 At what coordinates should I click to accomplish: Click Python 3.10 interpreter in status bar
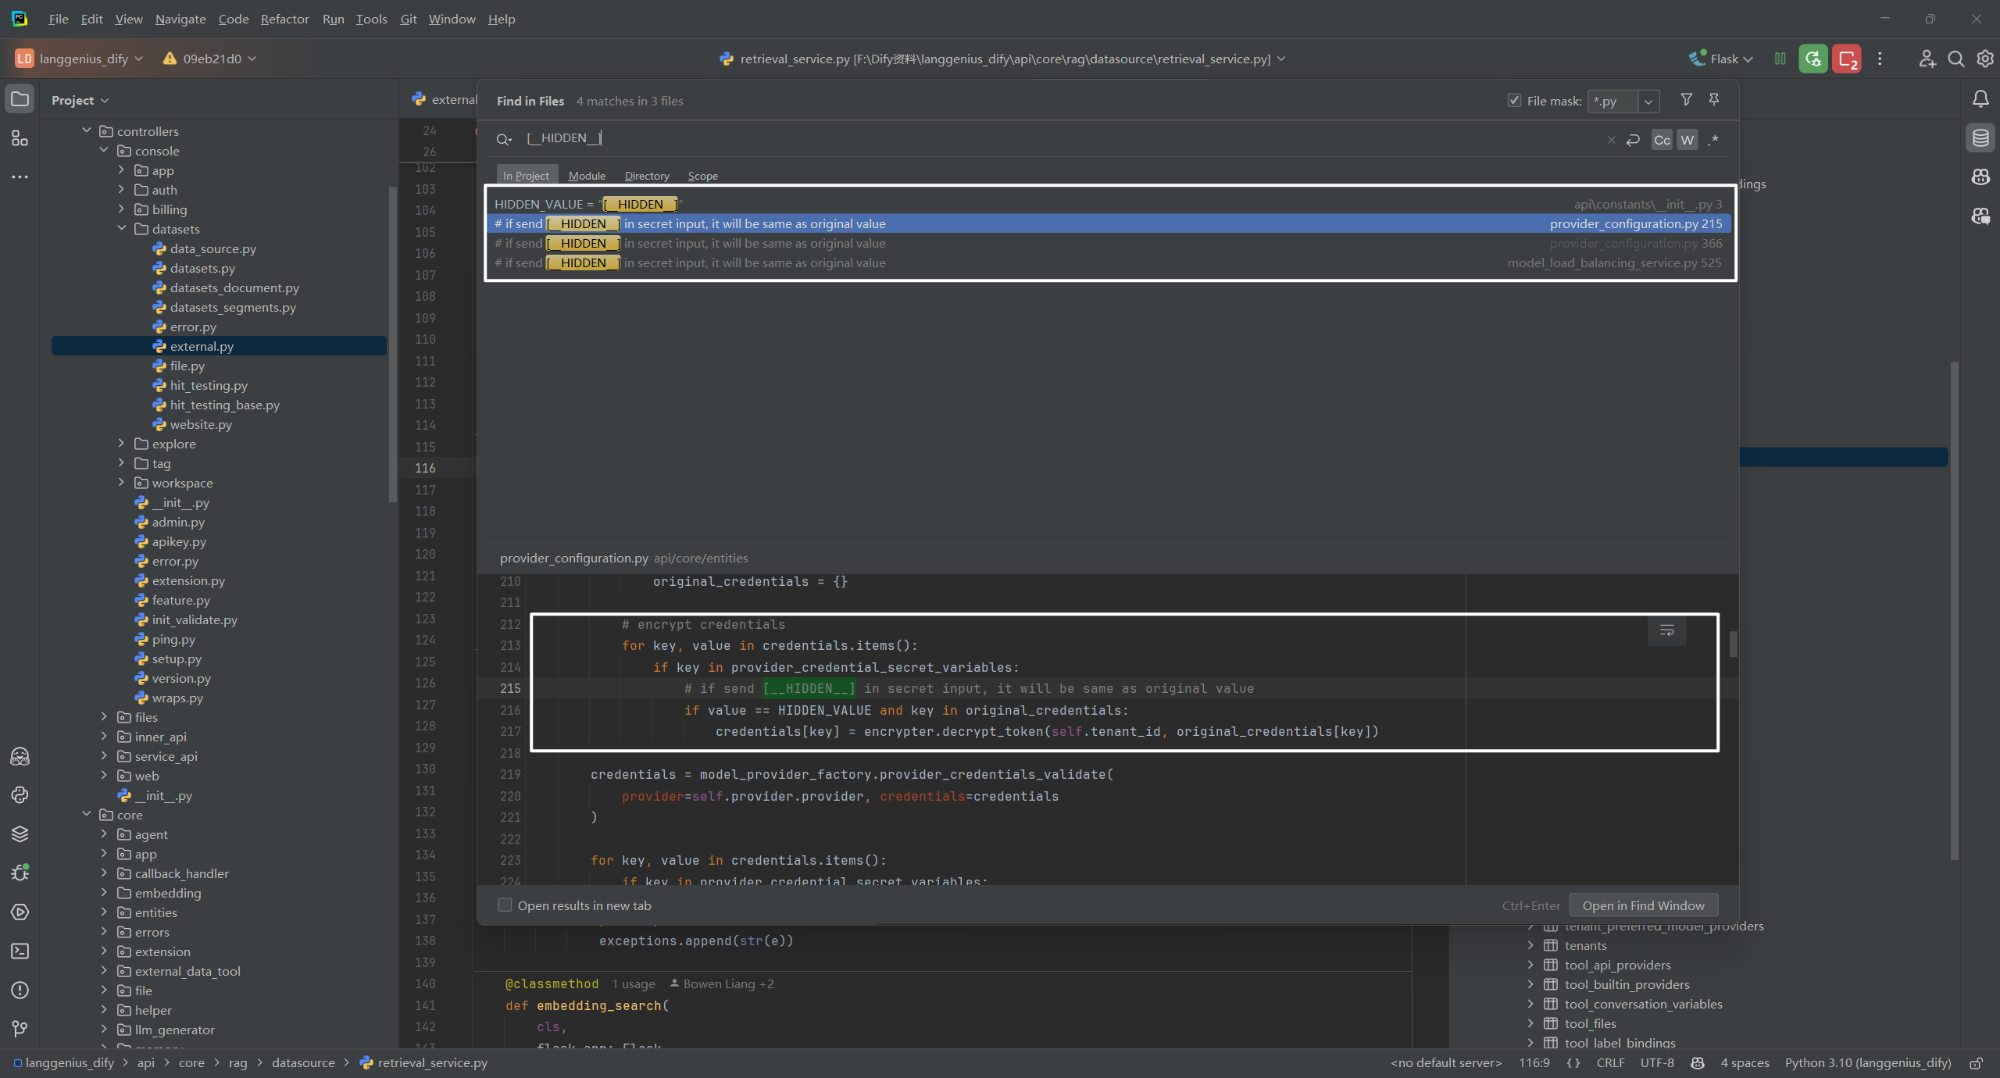pyautogui.click(x=1868, y=1063)
